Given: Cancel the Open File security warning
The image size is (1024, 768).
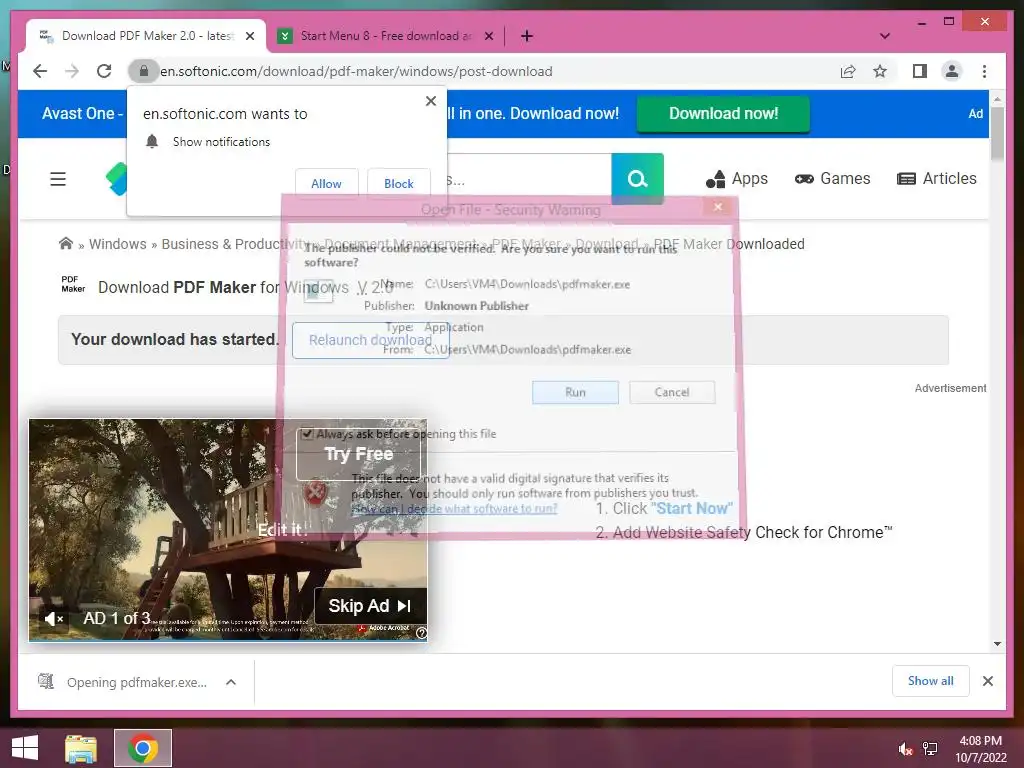Looking at the screenshot, I should tap(672, 392).
